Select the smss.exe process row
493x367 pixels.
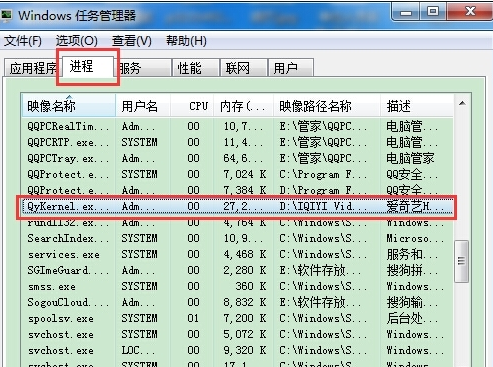coord(237,286)
